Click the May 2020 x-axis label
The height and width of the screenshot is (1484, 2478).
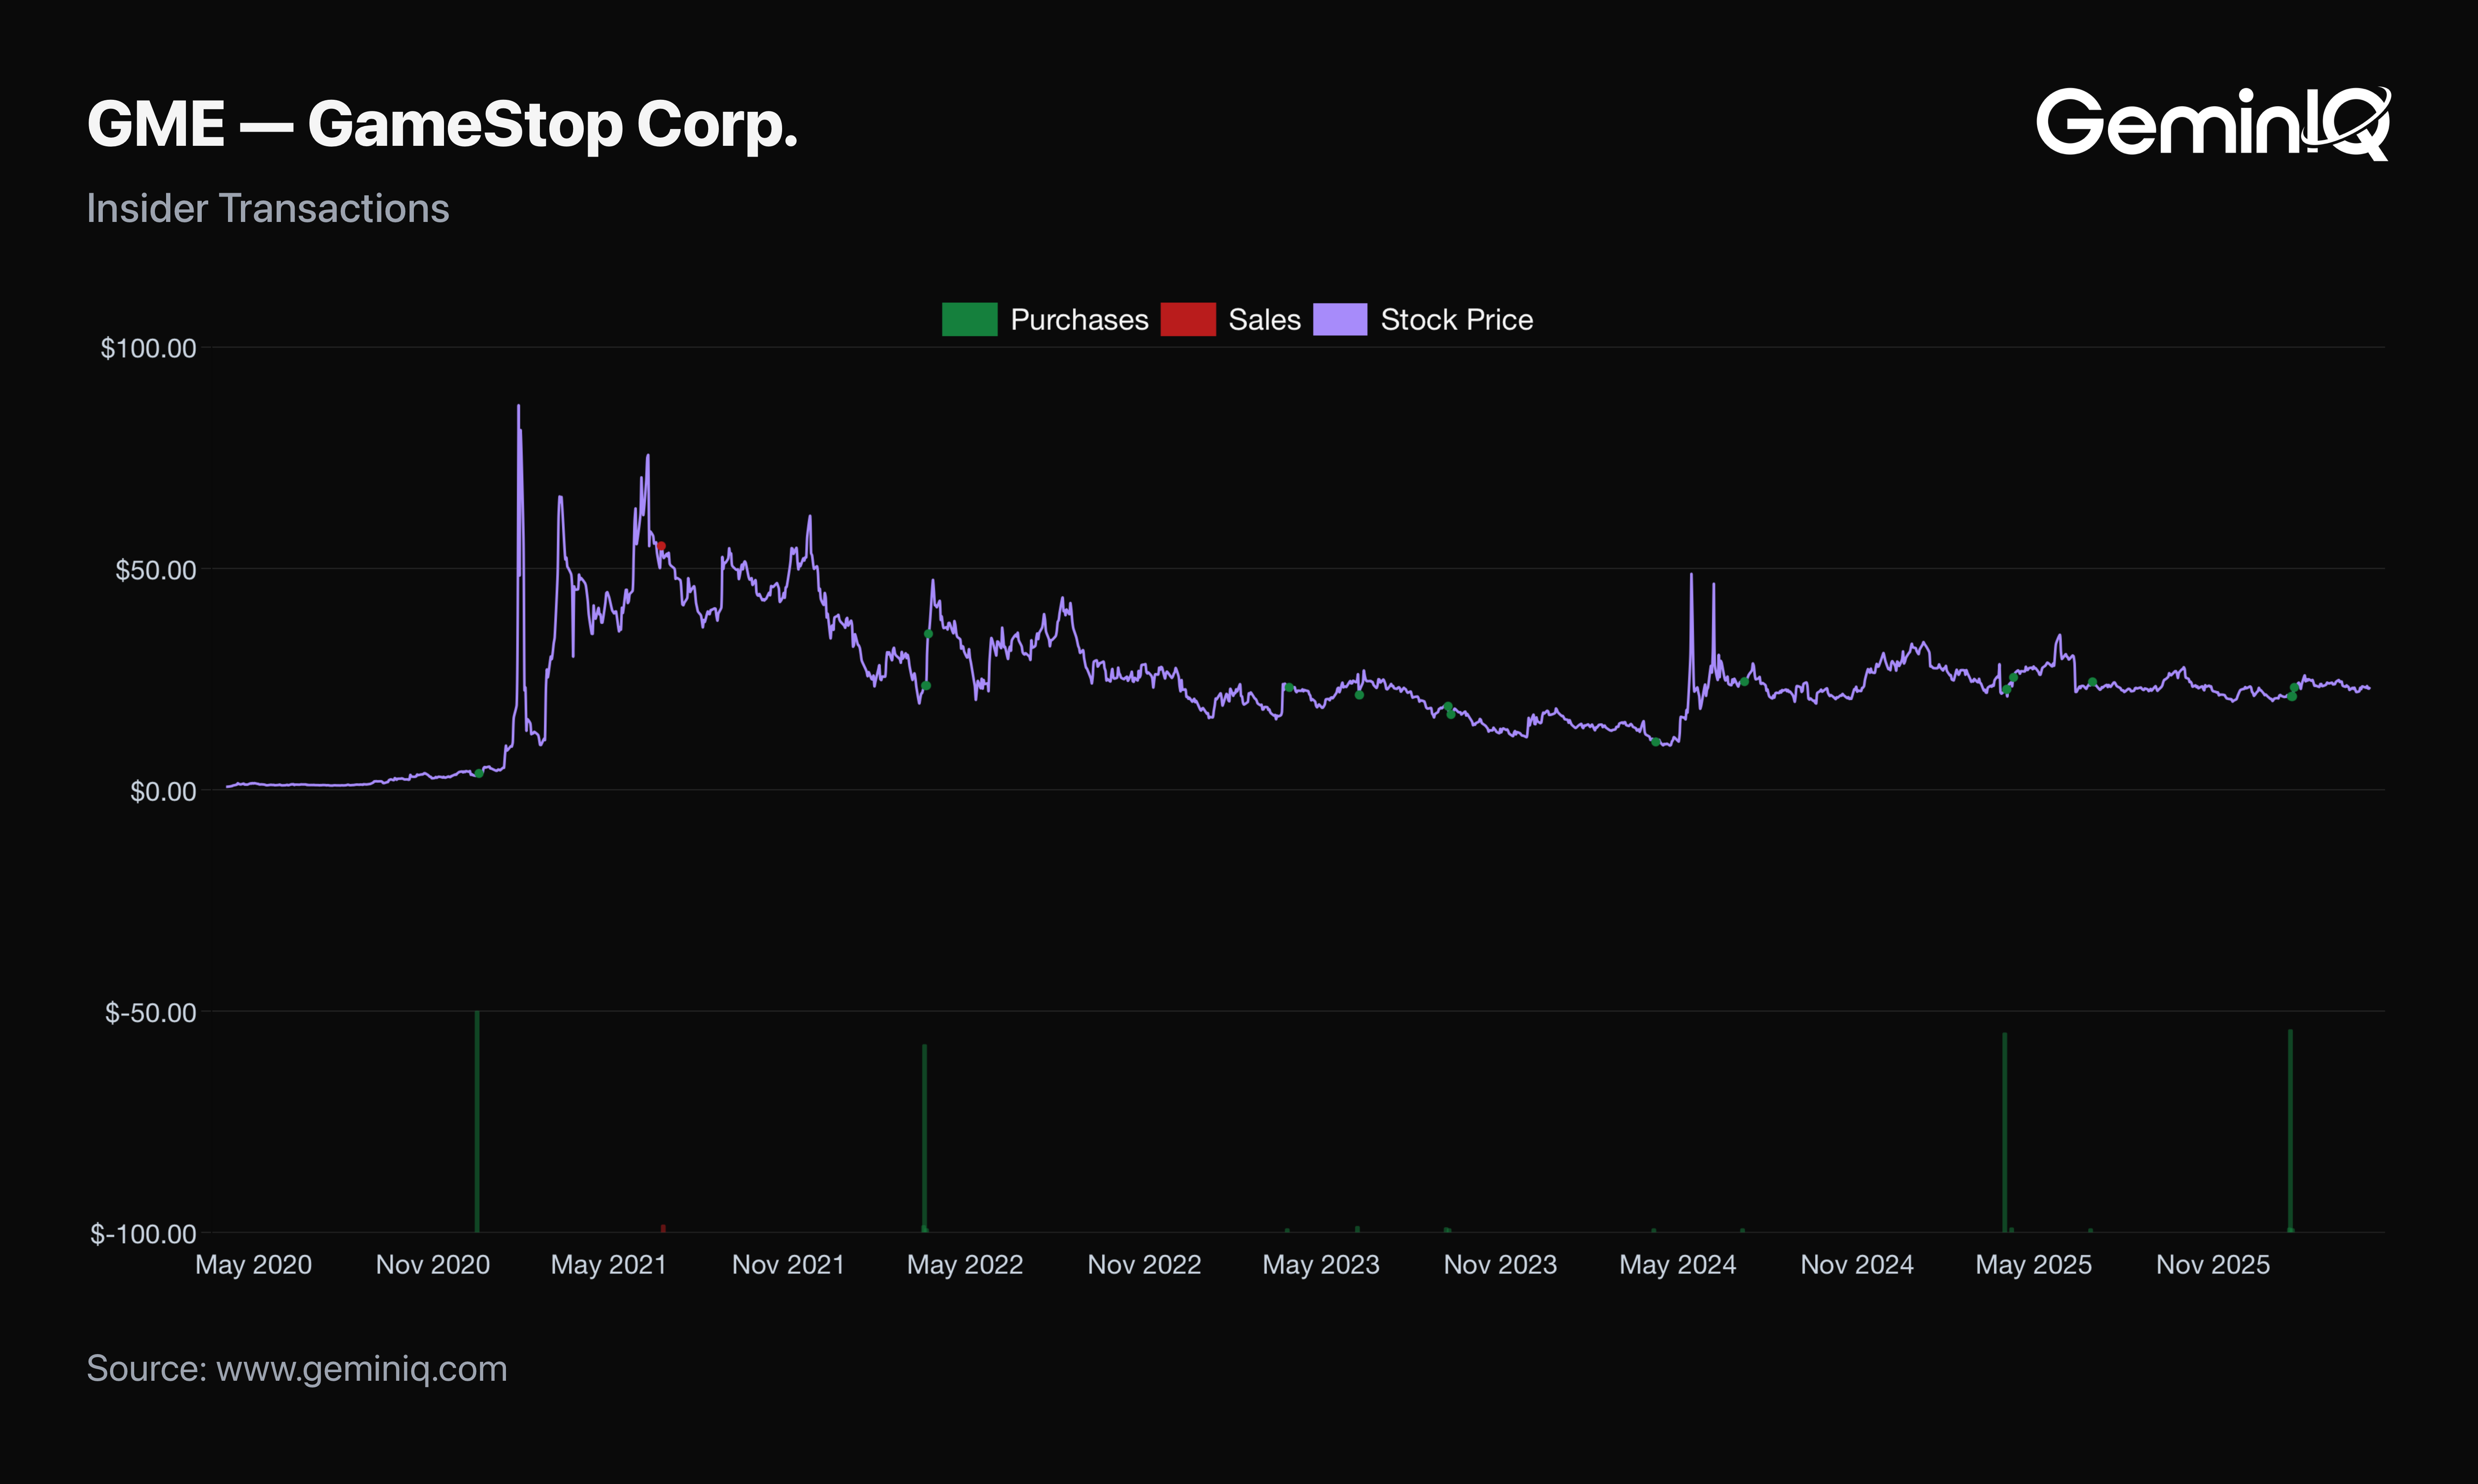coord(253,1265)
